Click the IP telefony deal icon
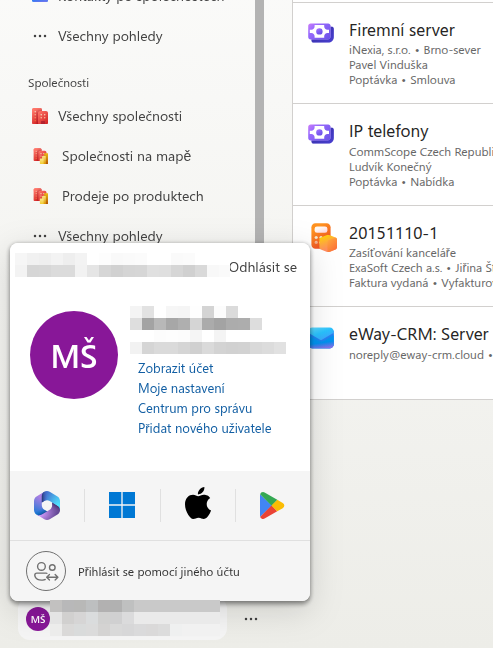The image size is (493, 648). pyautogui.click(x=321, y=133)
